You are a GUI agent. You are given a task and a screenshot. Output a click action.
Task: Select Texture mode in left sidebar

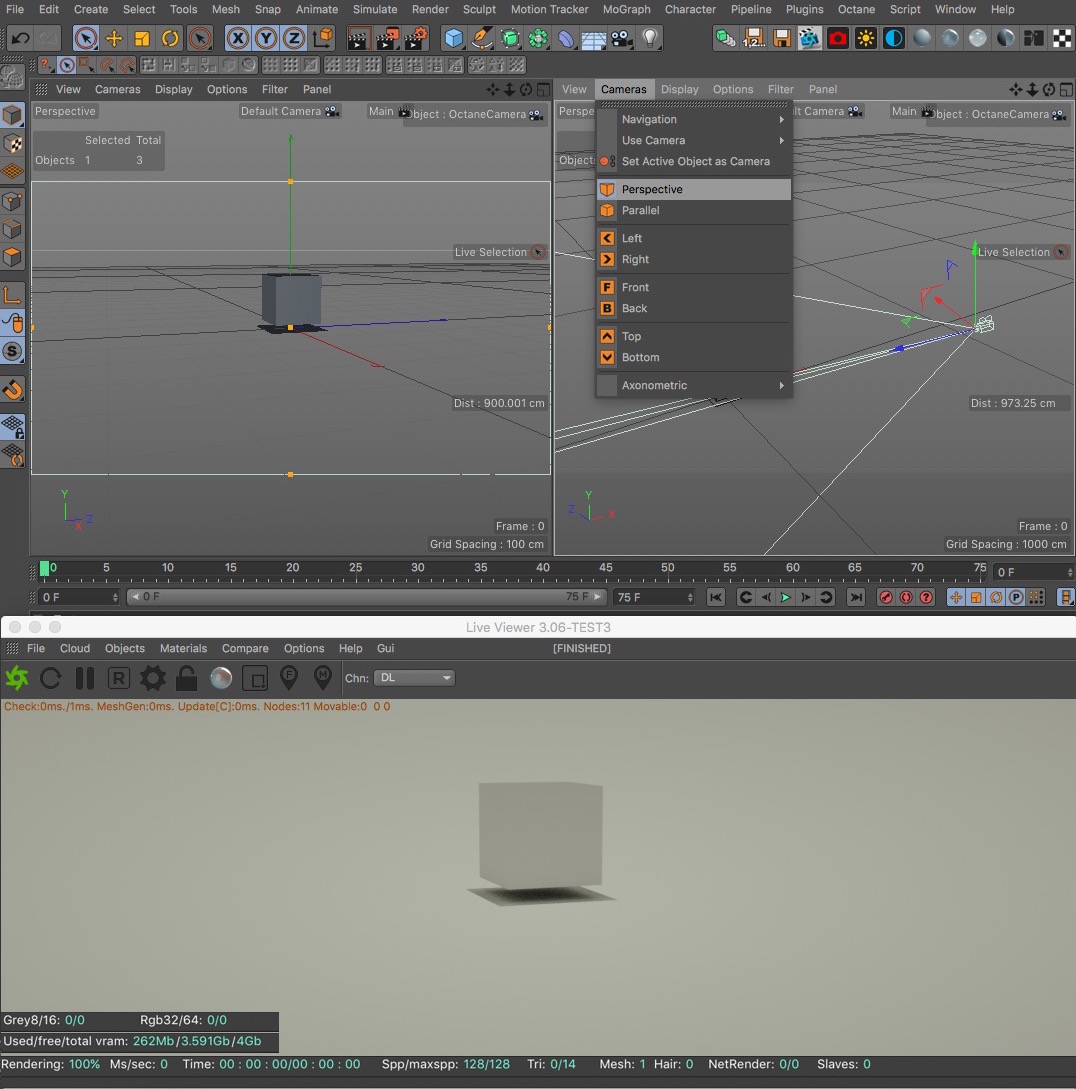pos(13,143)
